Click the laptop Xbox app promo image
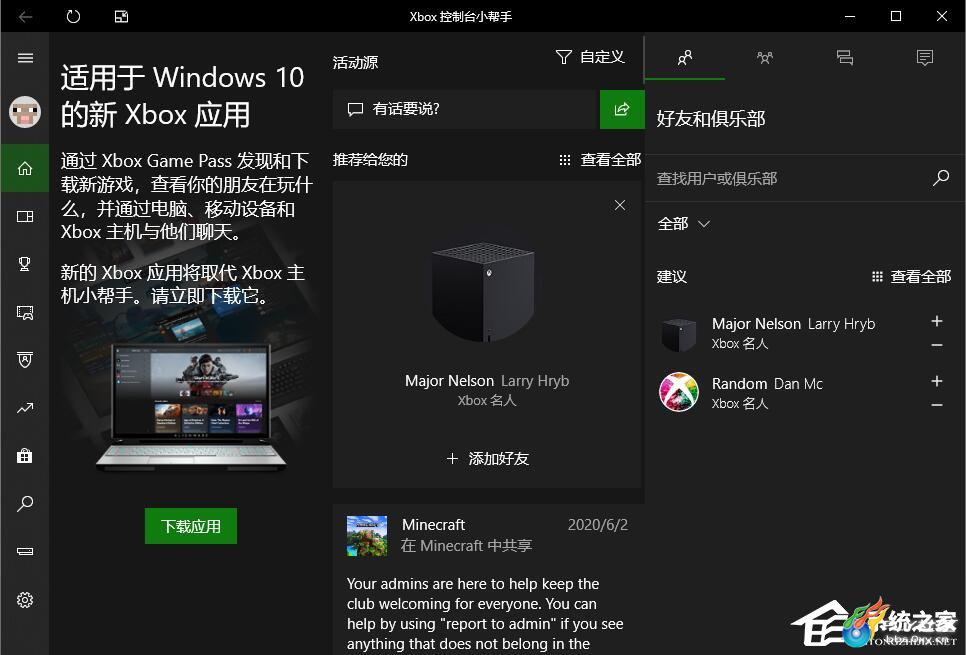This screenshot has width=966, height=655. coord(191,407)
